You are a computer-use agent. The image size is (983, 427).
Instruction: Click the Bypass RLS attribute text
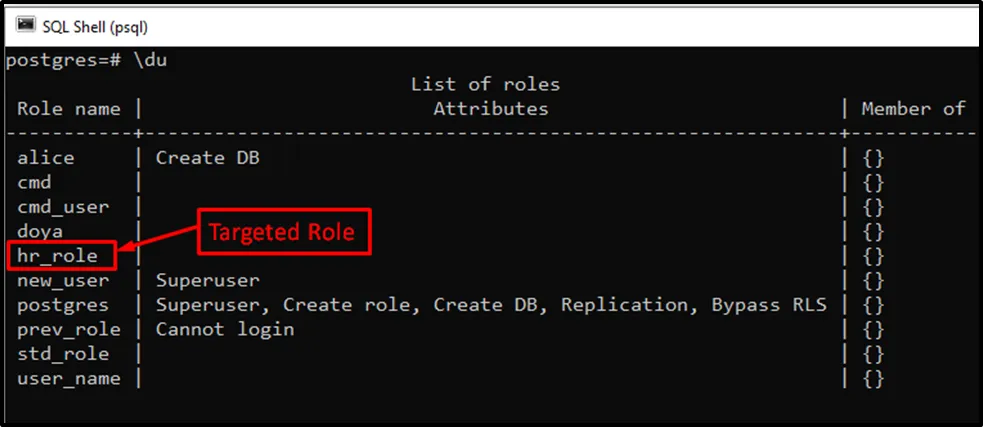(769, 305)
